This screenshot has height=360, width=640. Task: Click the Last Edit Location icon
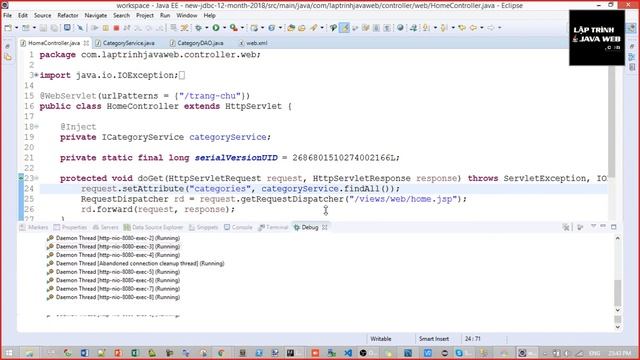coord(462,28)
